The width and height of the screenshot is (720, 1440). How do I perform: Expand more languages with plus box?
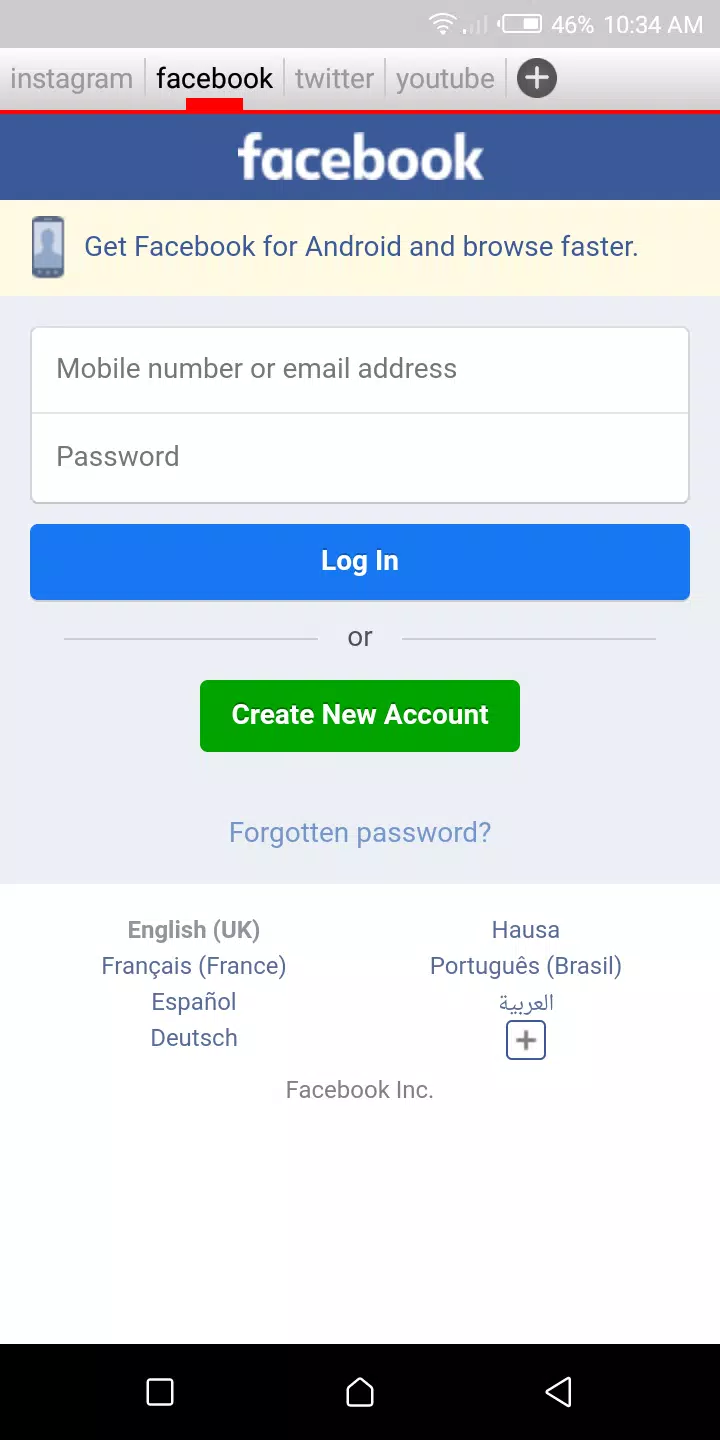[x=526, y=1040]
